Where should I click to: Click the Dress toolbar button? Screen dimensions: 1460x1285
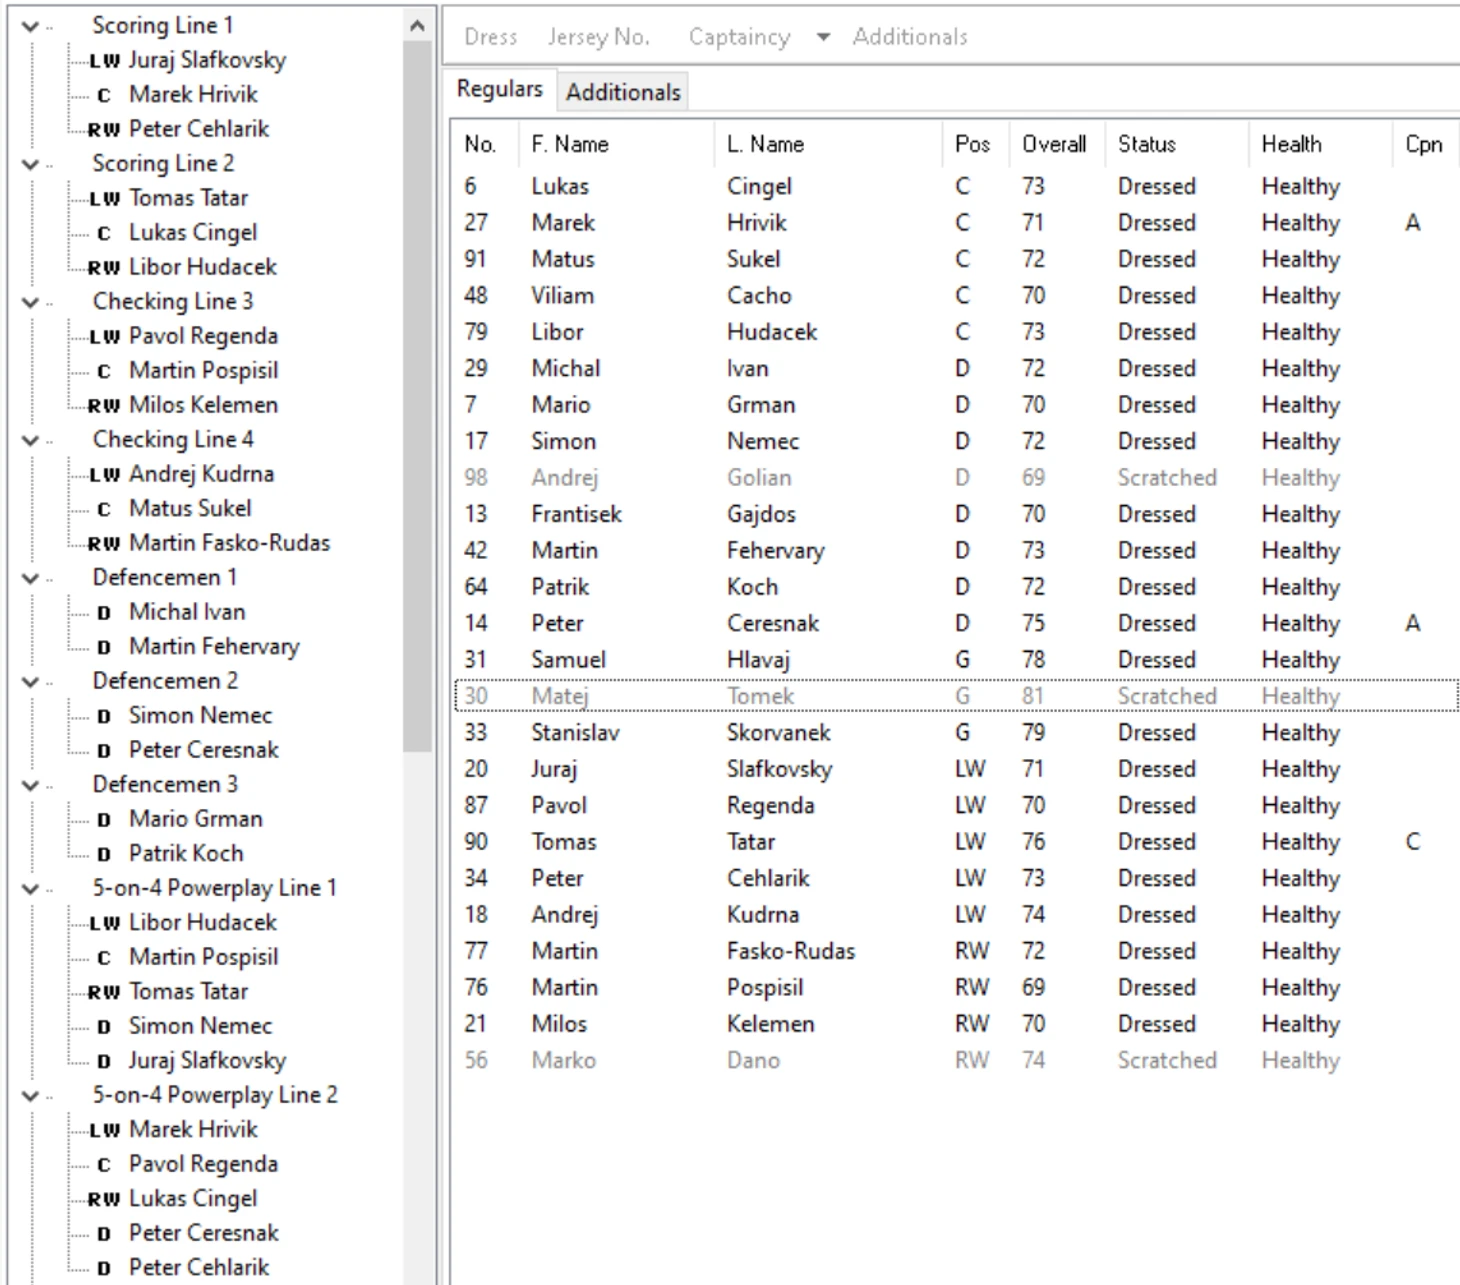click(490, 37)
